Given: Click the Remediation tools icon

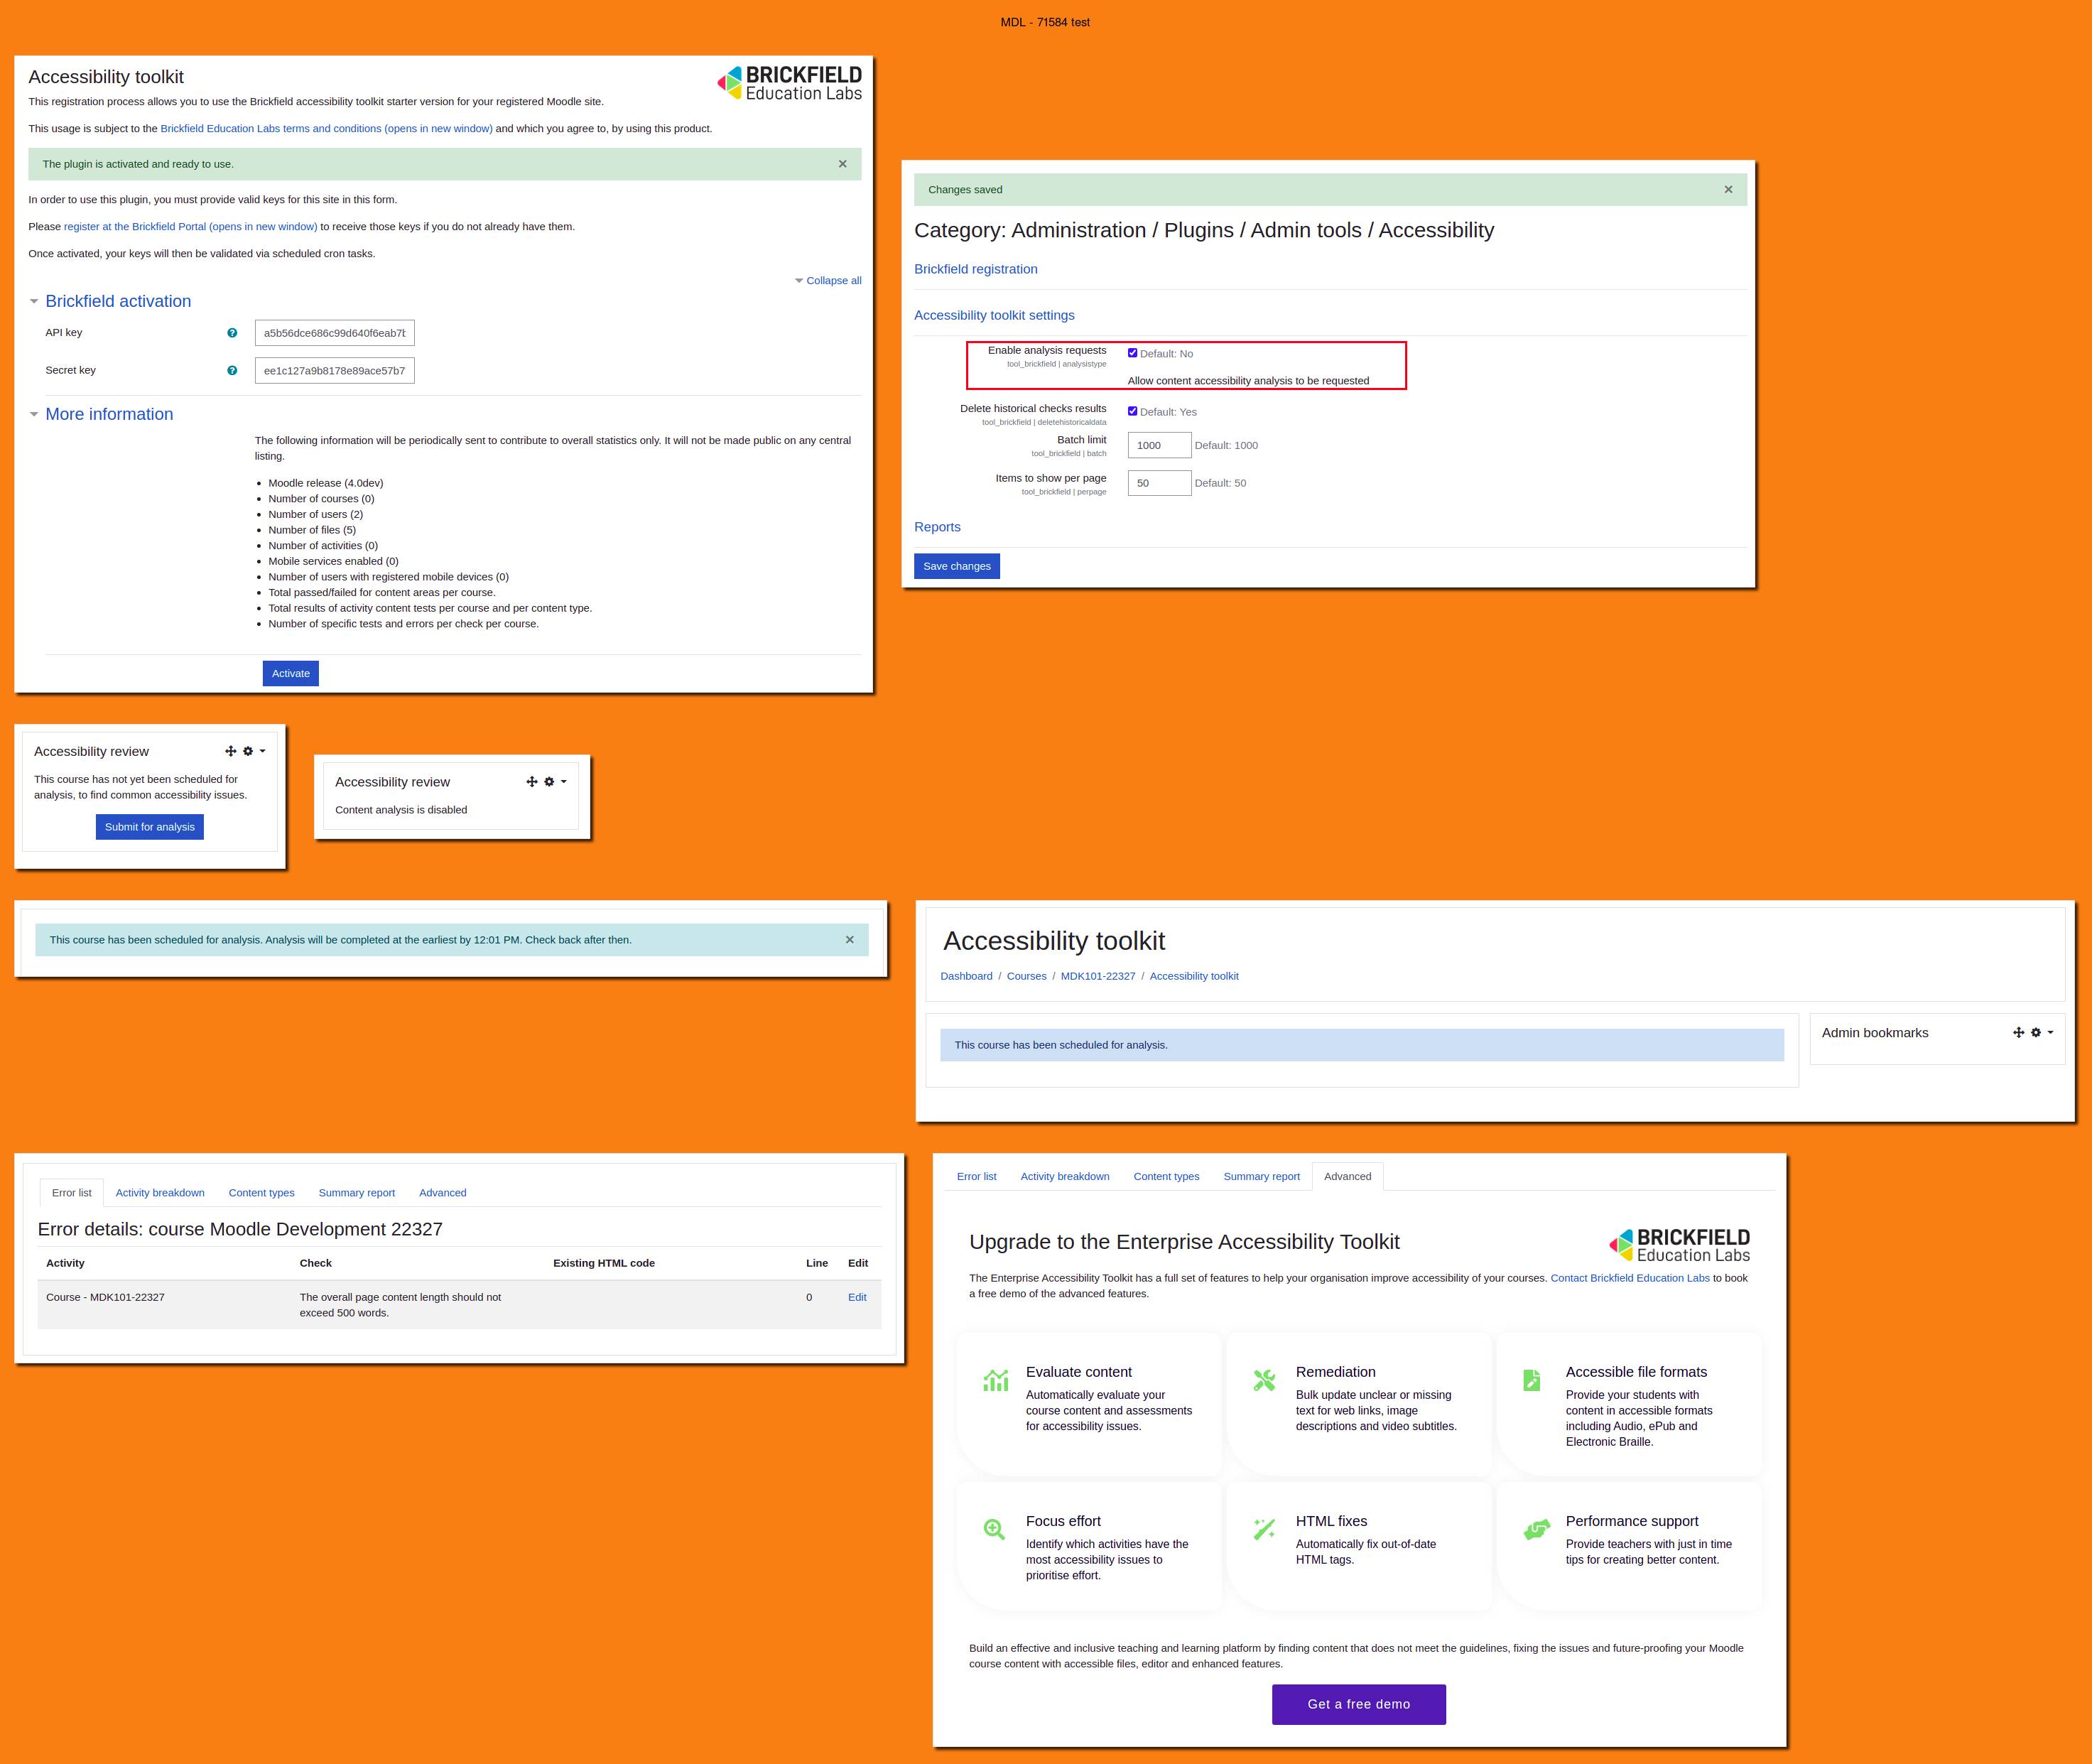Looking at the screenshot, I should (1264, 1380).
